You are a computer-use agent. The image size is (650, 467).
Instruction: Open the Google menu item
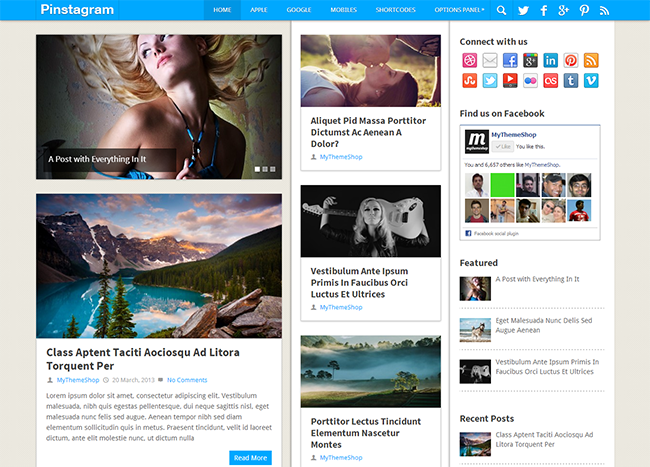click(x=298, y=10)
